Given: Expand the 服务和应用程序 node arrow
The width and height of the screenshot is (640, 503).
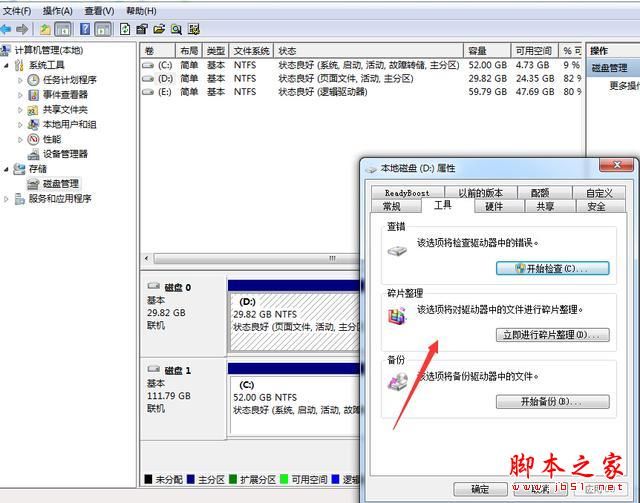Looking at the screenshot, I should point(6,199).
